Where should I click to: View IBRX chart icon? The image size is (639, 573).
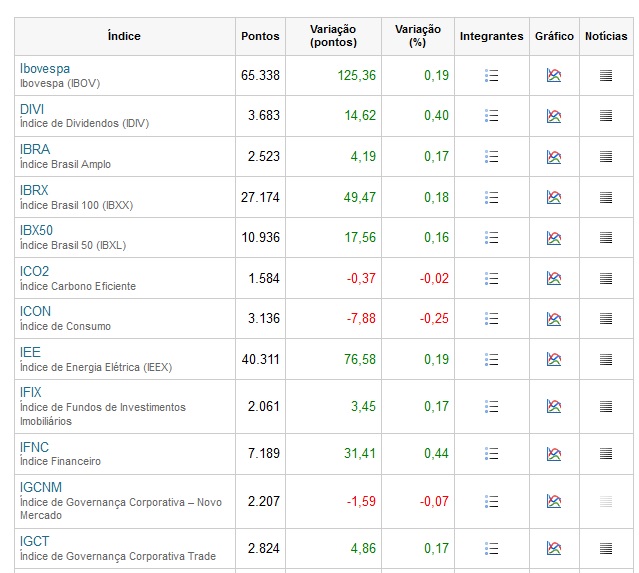click(554, 197)
